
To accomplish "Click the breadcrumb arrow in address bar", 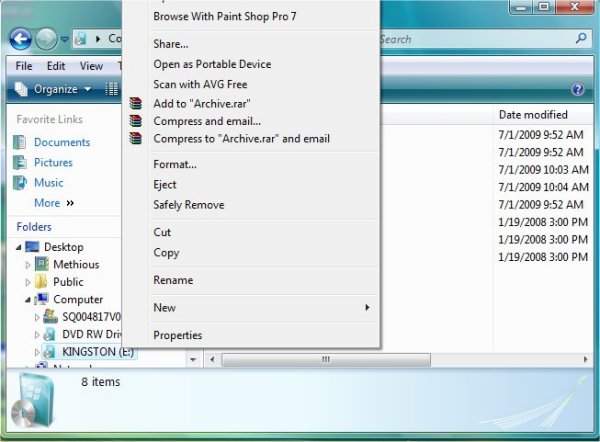I will click(98, 39).
